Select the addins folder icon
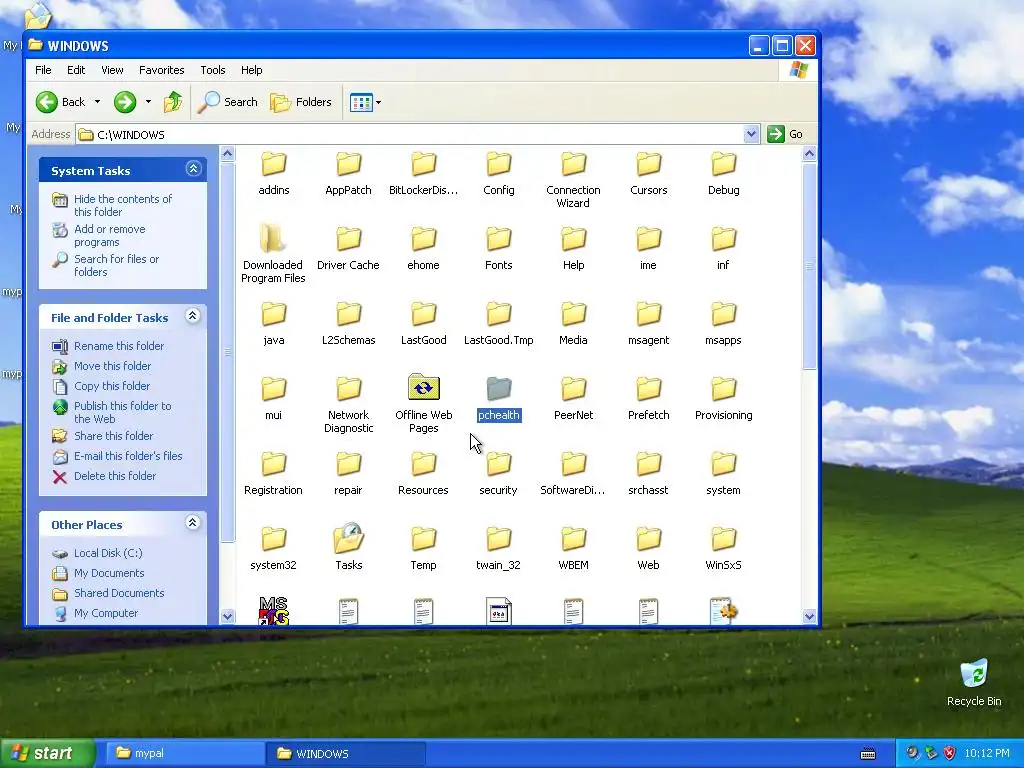Viewport: 1024px width, 768px height. (x=274, y=164)
